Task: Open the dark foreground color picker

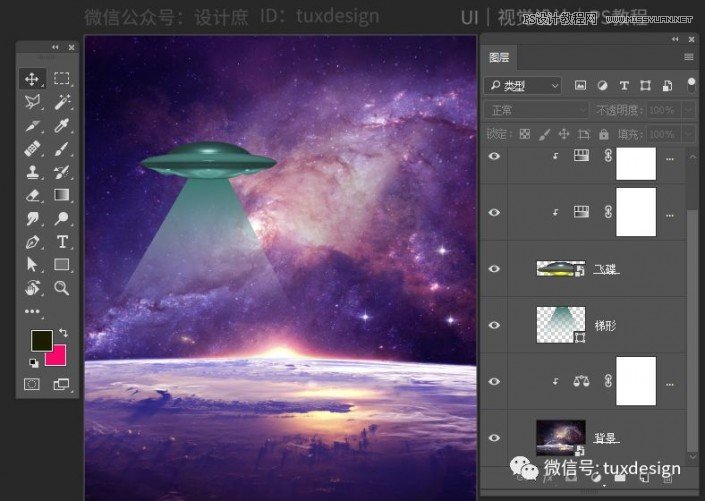Action: tap(41, 340)
